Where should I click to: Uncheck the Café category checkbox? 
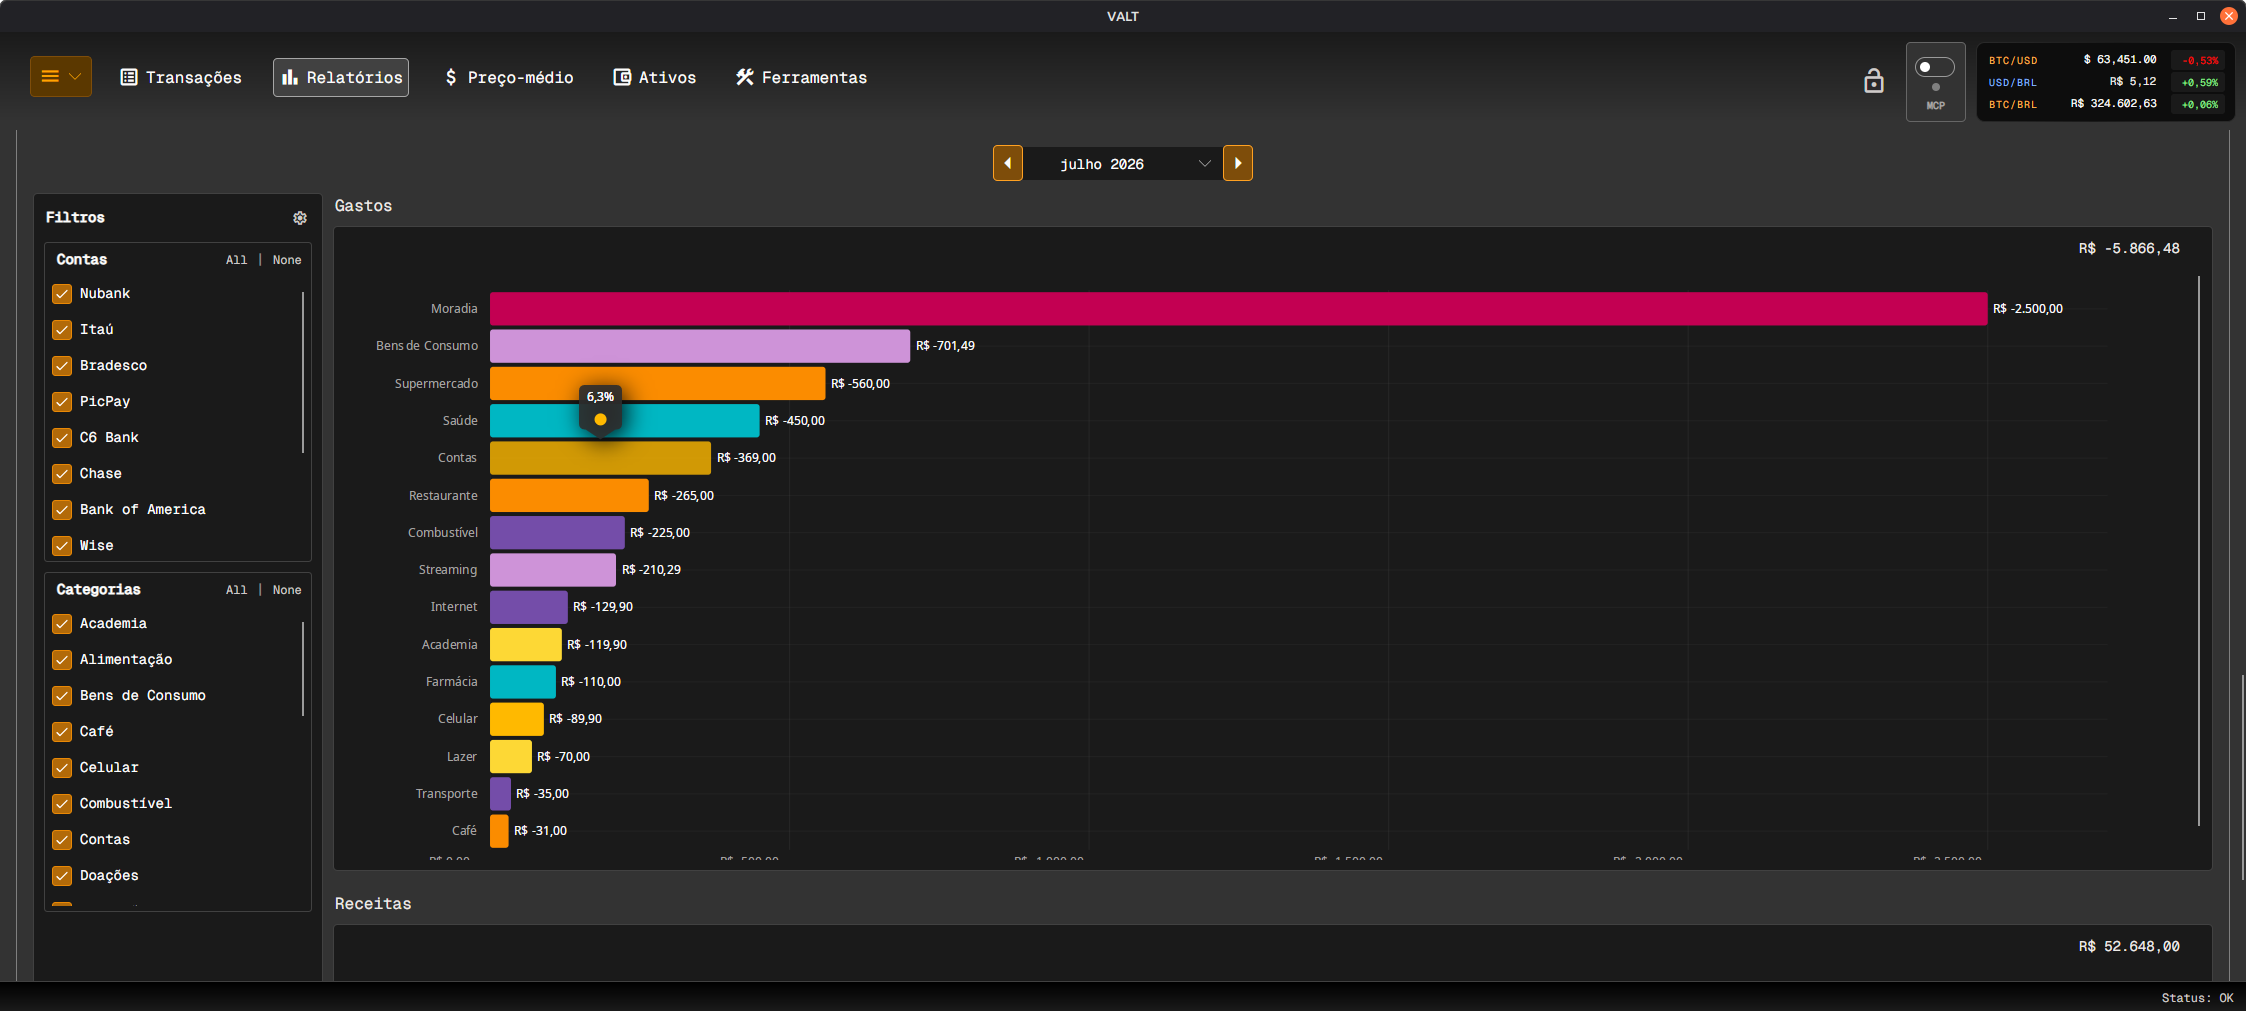pos(62,732)
